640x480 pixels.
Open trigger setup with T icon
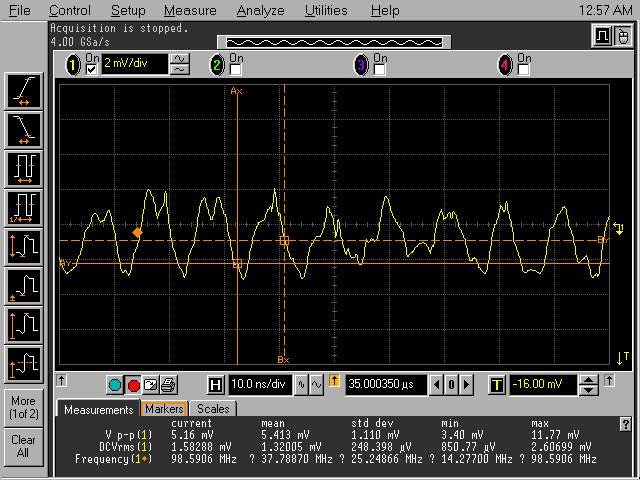[497, 385]
